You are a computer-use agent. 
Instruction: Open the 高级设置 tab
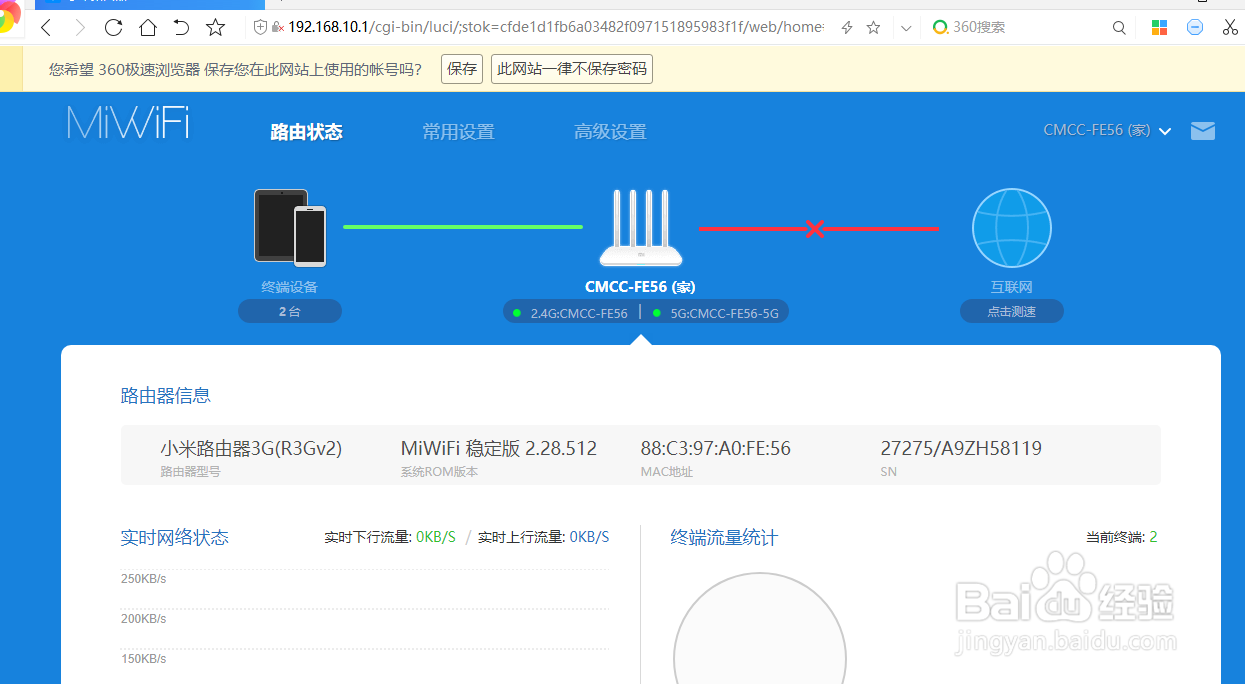point(610,132)
